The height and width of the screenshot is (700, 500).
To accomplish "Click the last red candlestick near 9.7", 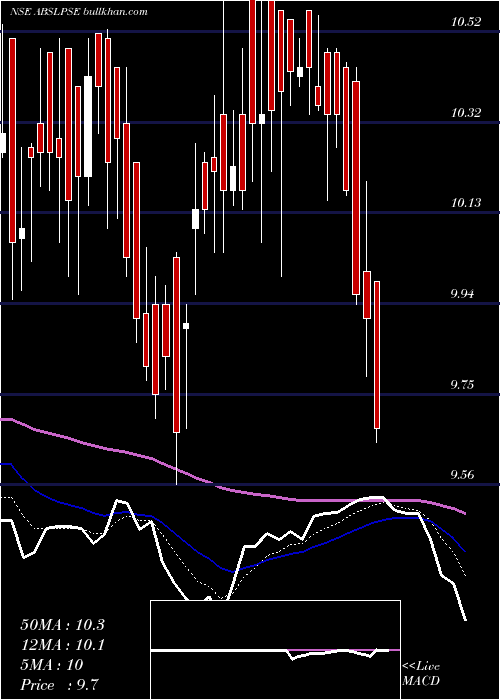I will (x=377, y=355).
